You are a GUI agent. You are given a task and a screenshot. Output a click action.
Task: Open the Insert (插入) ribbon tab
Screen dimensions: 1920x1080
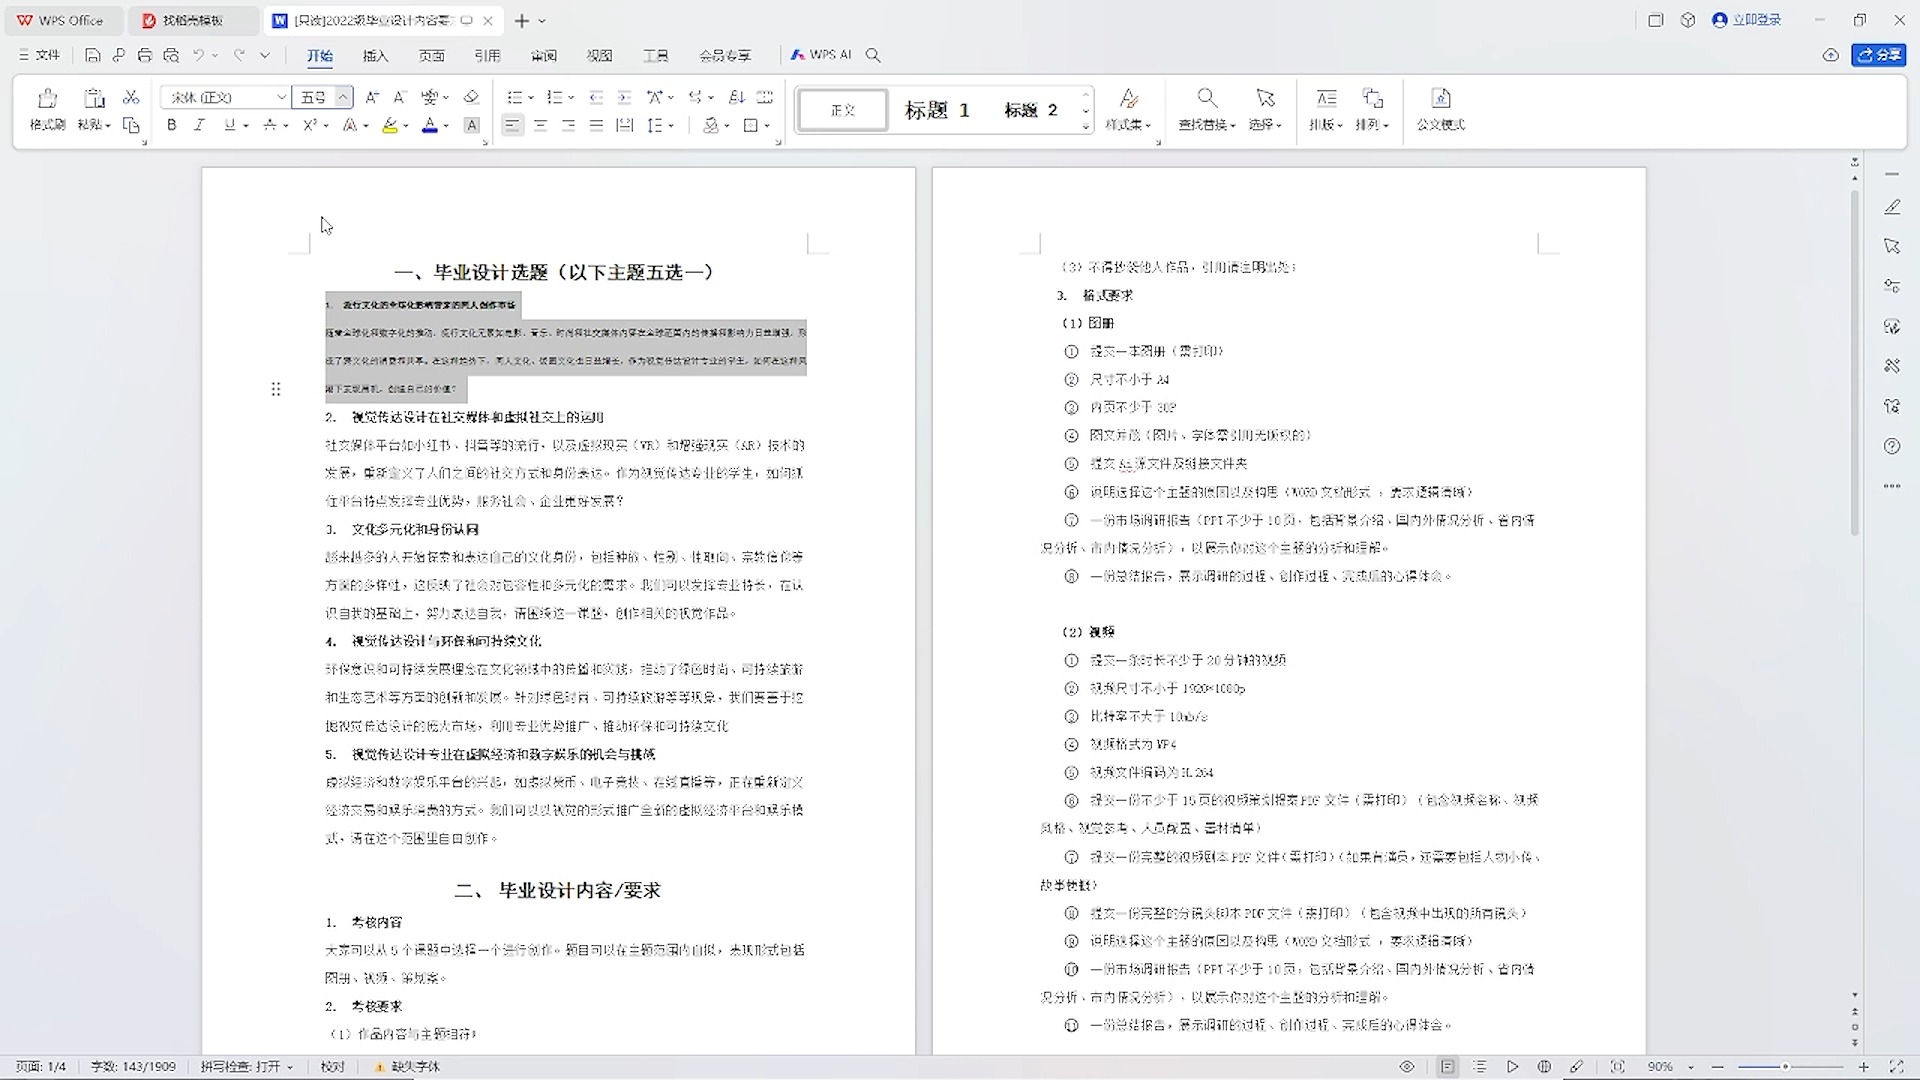tap(375, 55)
